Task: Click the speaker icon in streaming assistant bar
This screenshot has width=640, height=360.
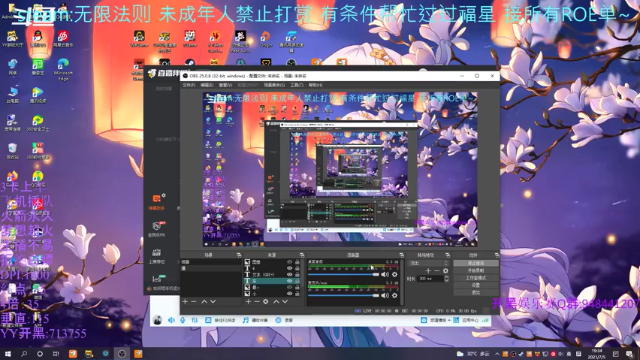Action: 171,320
